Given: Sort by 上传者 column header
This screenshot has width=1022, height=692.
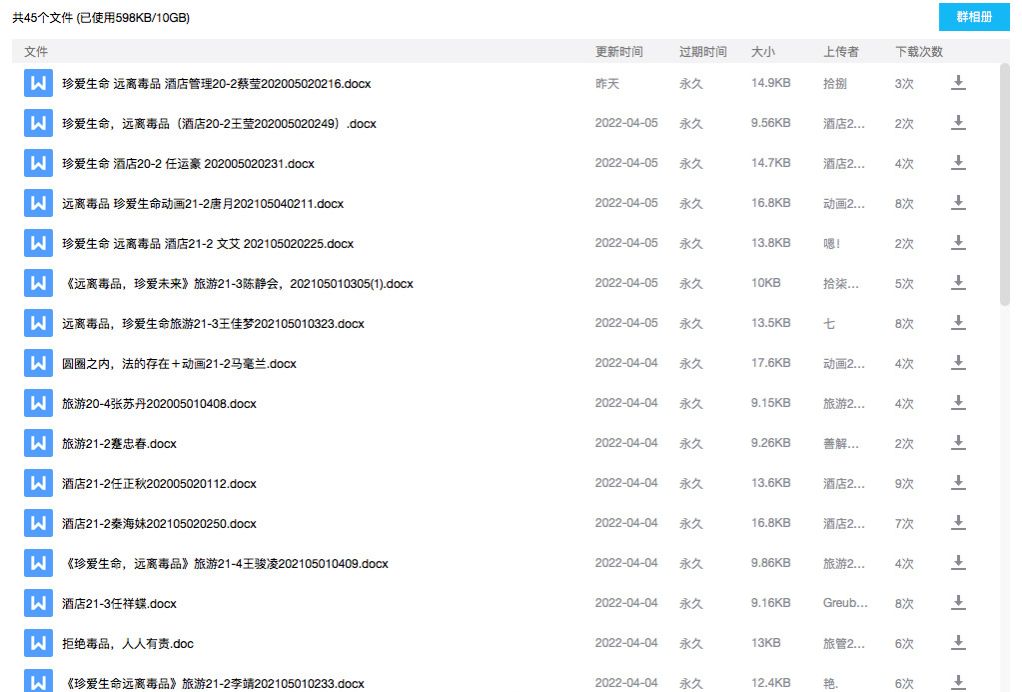Looking at the screenshot, I should coord(841,51).
